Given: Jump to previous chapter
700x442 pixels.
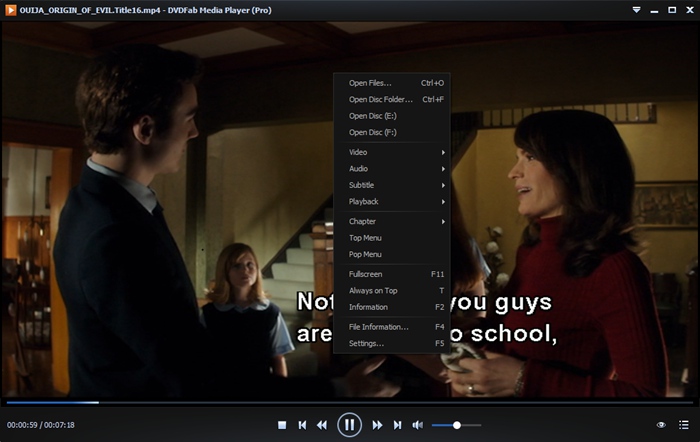Looking at the screenshot, I should pos(302,425).
